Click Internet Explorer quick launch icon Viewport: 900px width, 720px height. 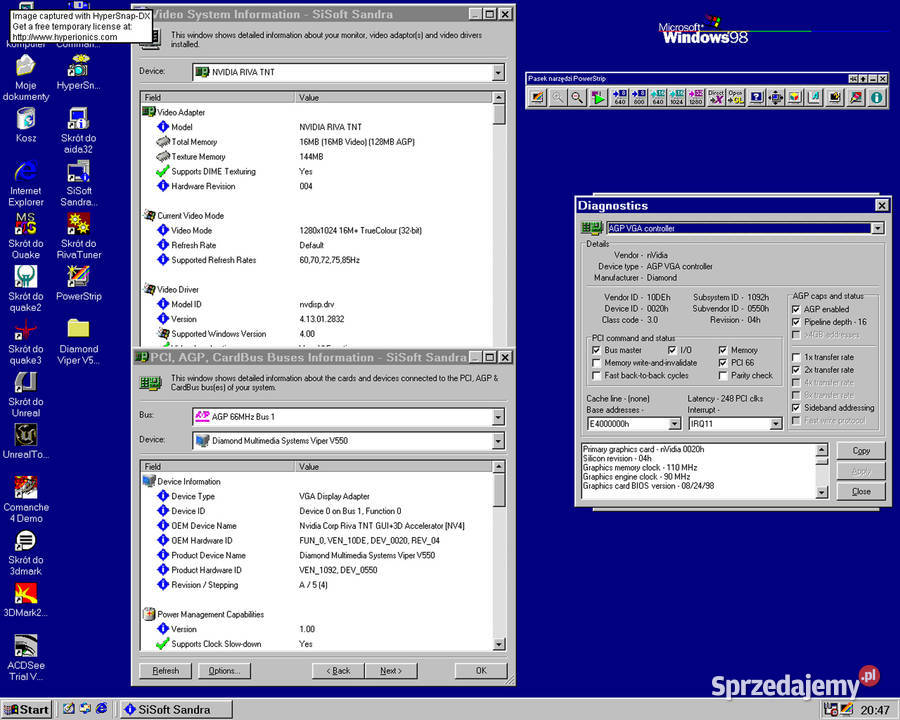pyautogui.click(x=102, y=709)
